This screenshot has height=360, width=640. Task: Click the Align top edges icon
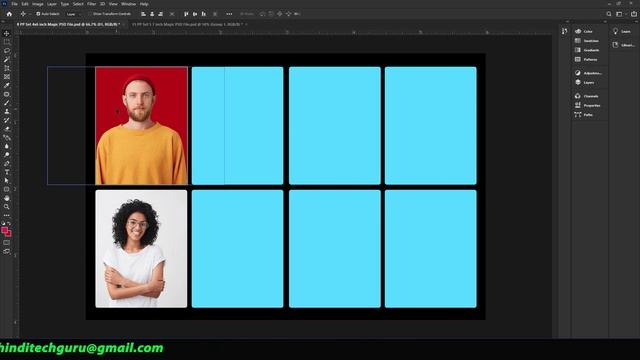click(186, 14)
